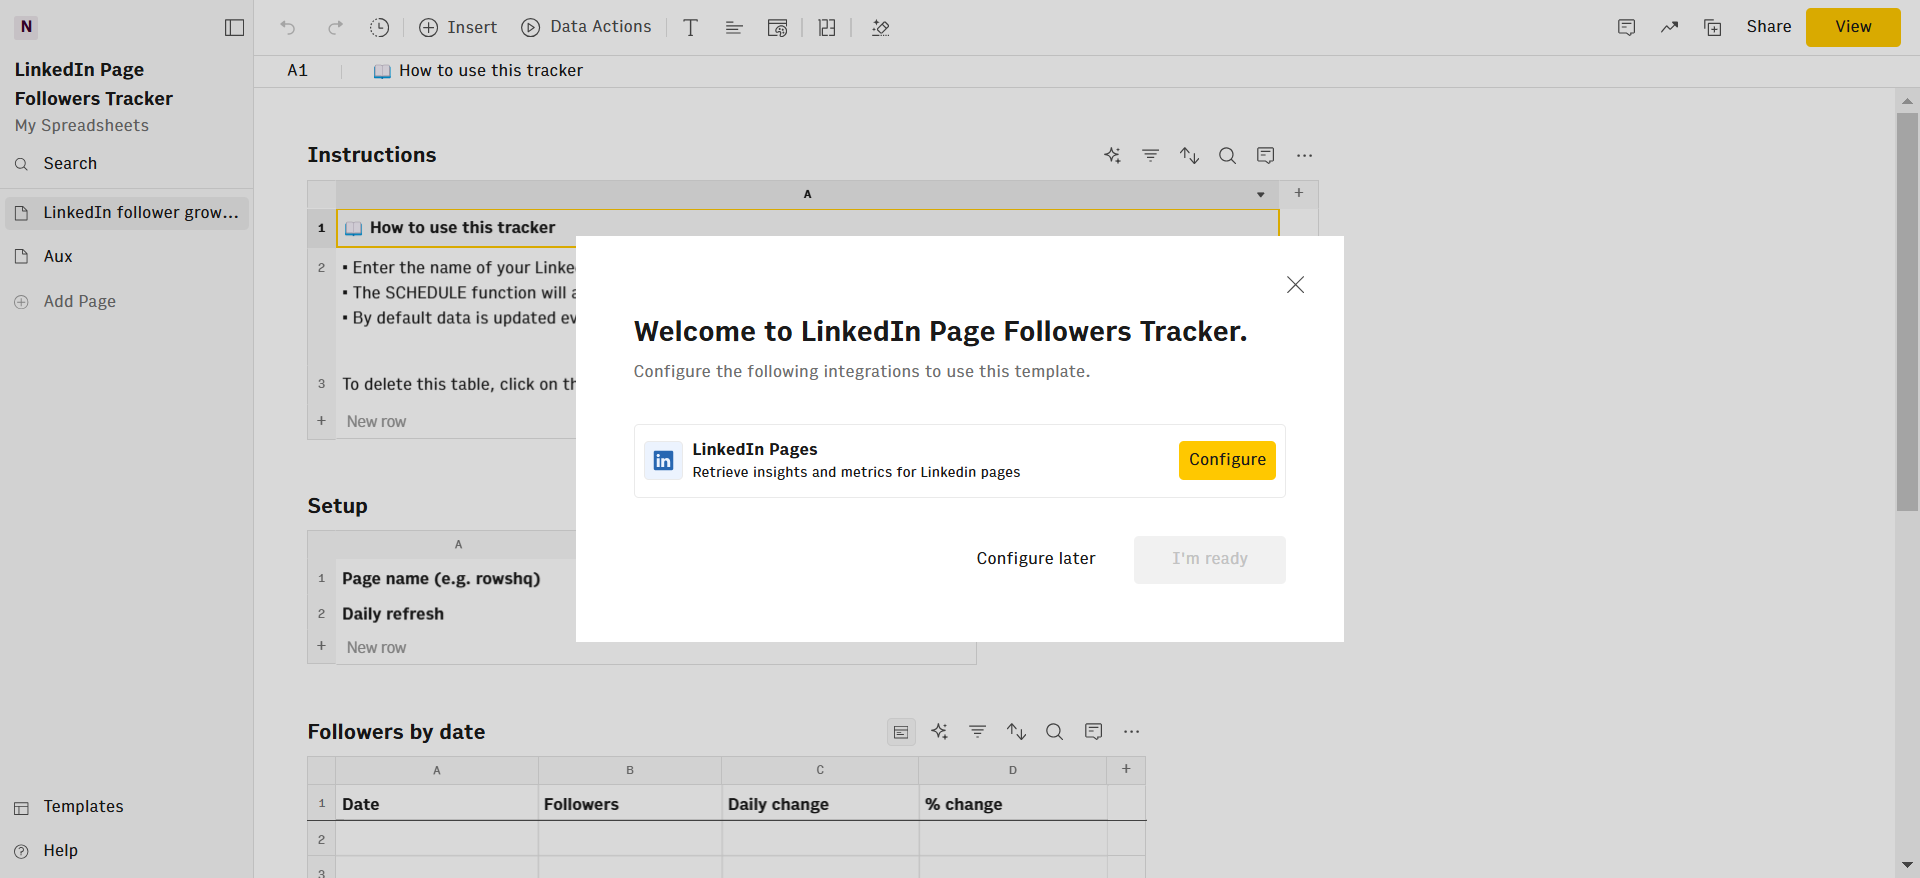Image resolution: width=1920 pixels, height=878 pixels.
Task: Click the Setup table title
Action: 337,506
